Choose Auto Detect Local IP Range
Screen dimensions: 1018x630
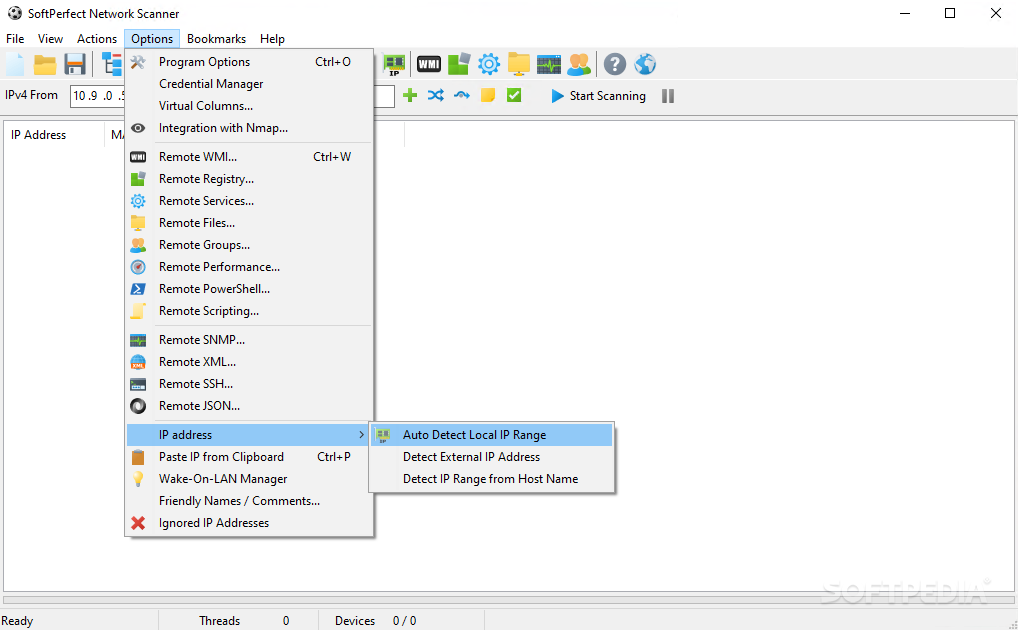tap(491, 435)
